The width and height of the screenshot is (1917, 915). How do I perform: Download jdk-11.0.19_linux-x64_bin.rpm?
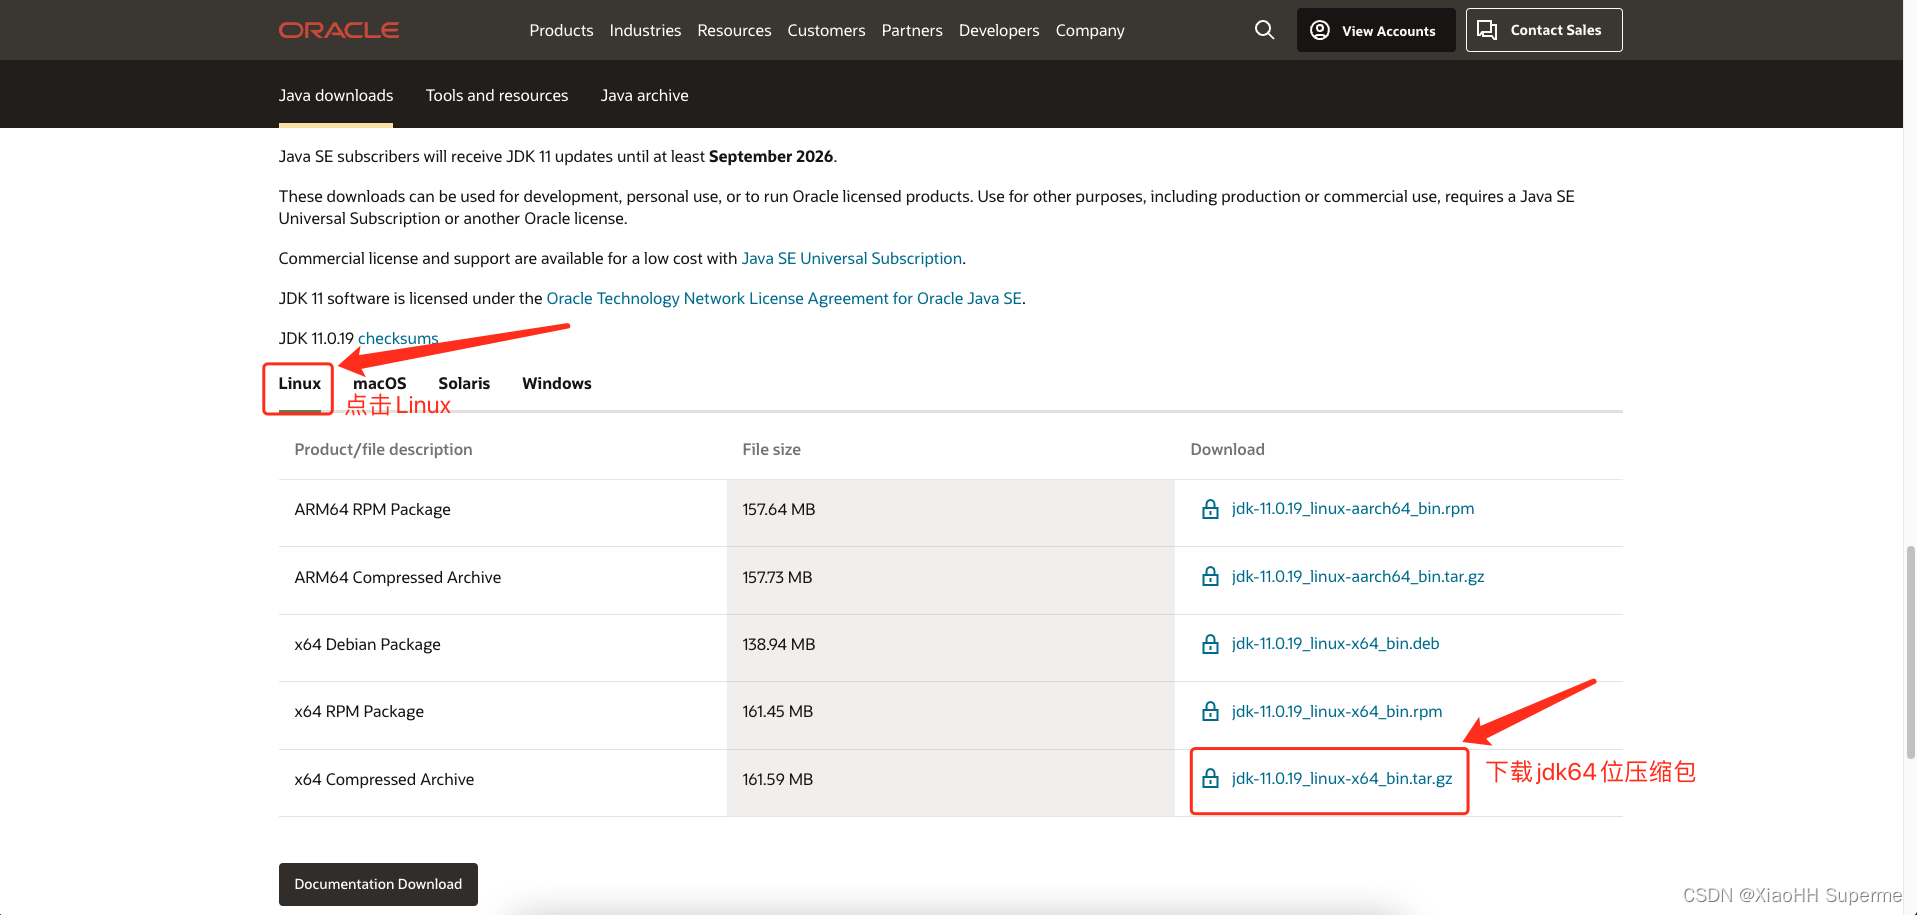tap(1337, 712)
